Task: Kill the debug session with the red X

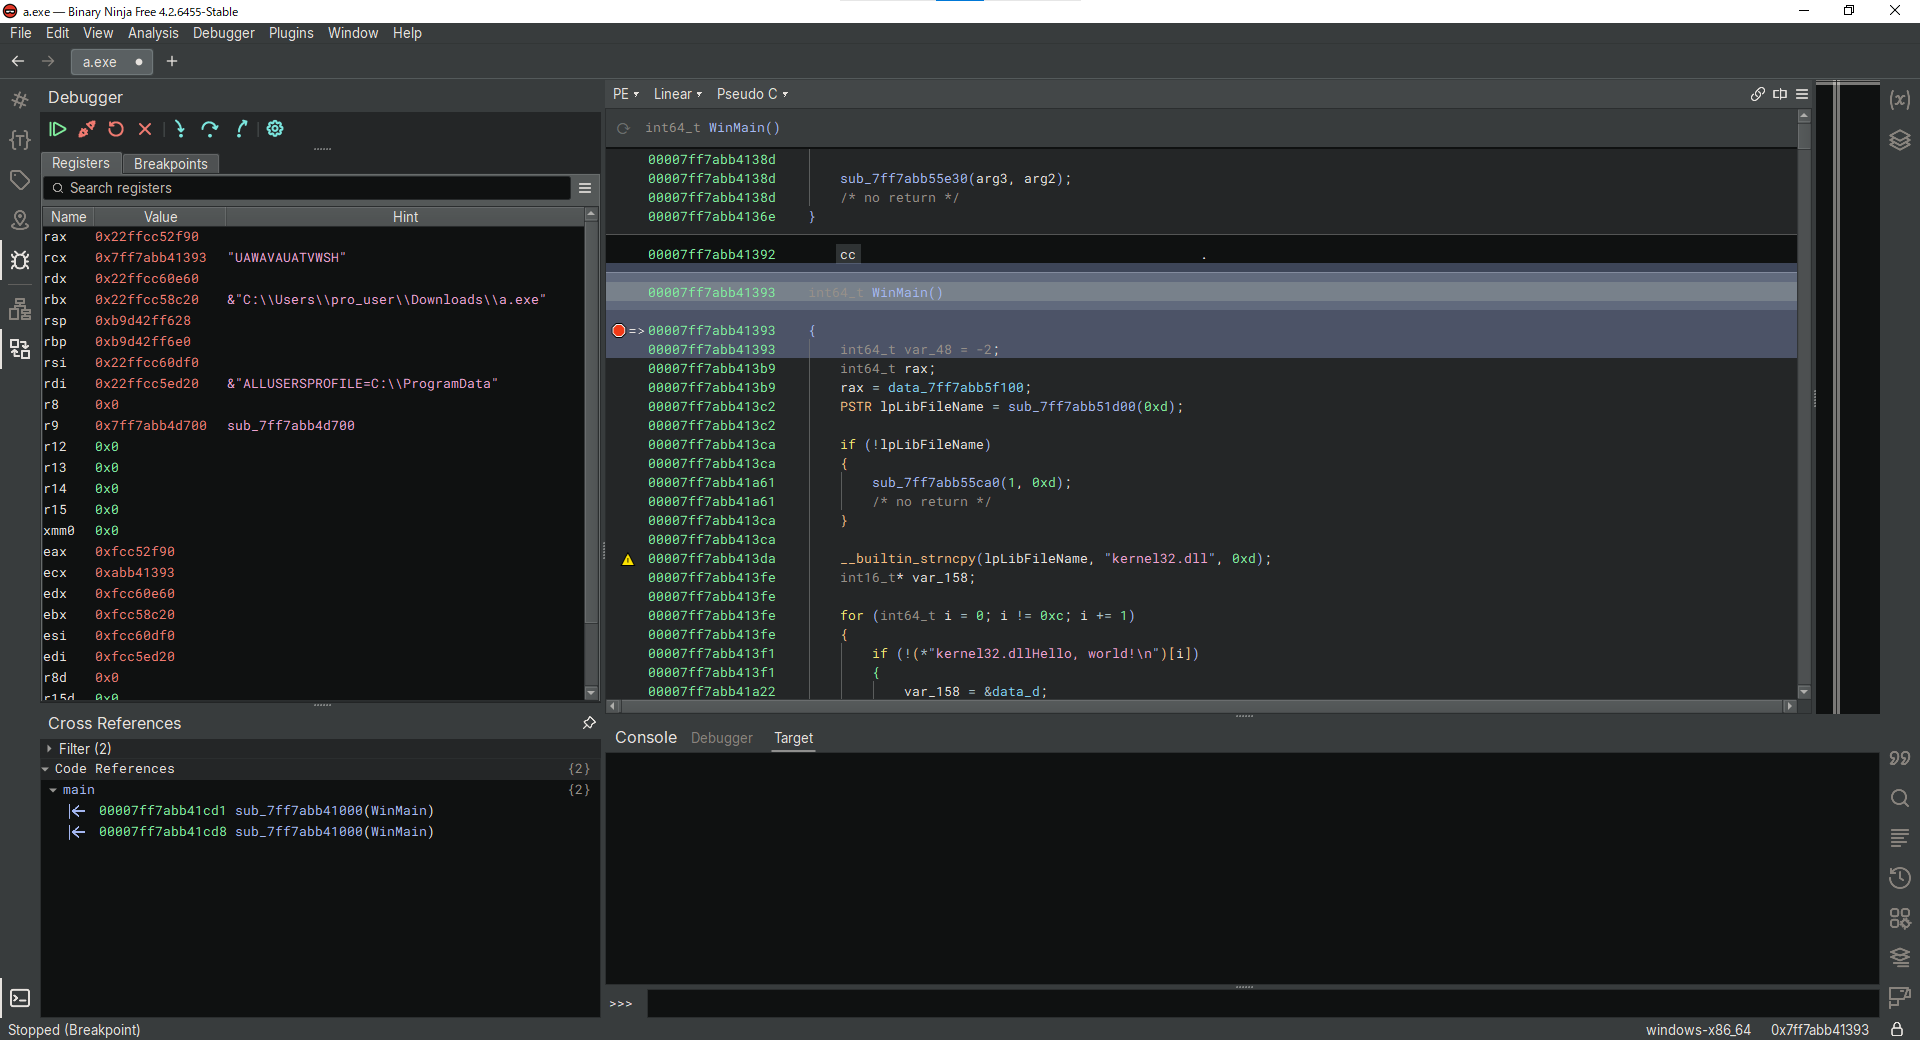Action: (145, 129)
